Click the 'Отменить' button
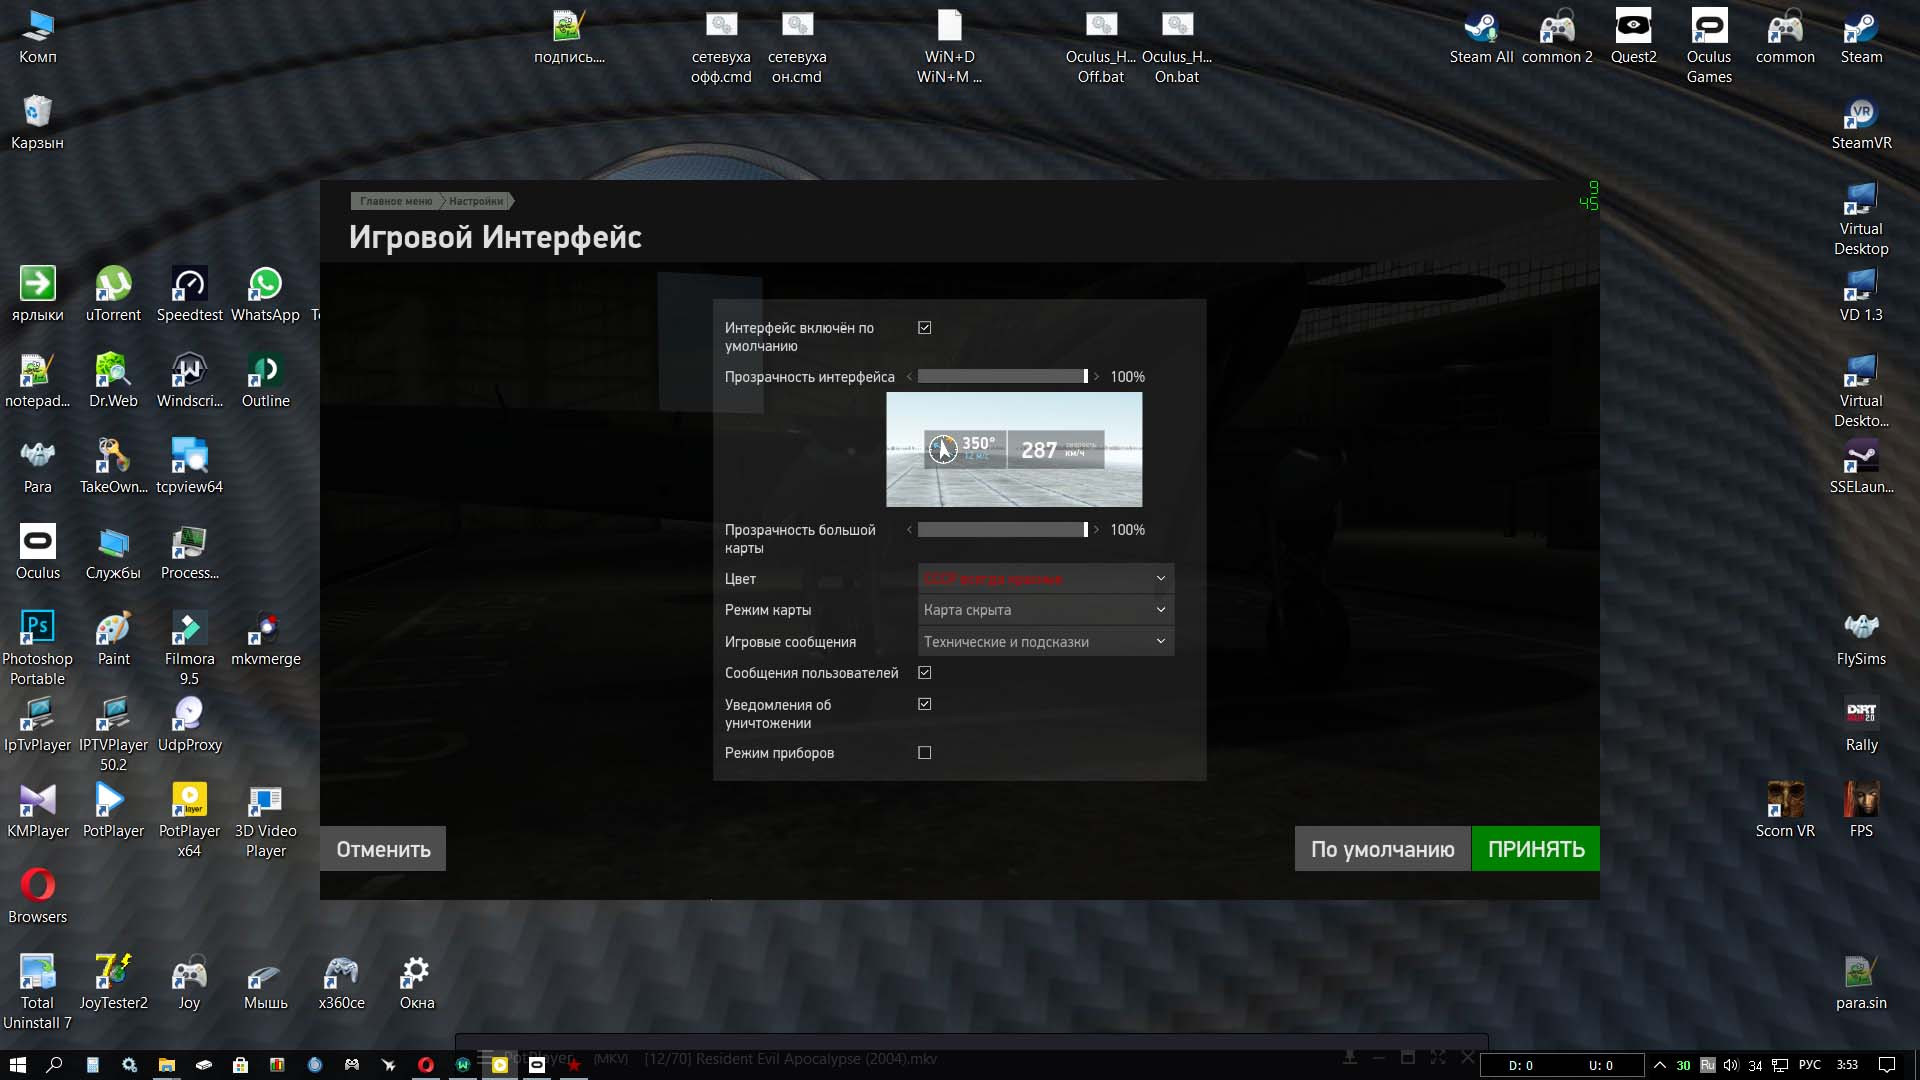This screenshot has width=1920, height=1080. click(x=383, y=849)
